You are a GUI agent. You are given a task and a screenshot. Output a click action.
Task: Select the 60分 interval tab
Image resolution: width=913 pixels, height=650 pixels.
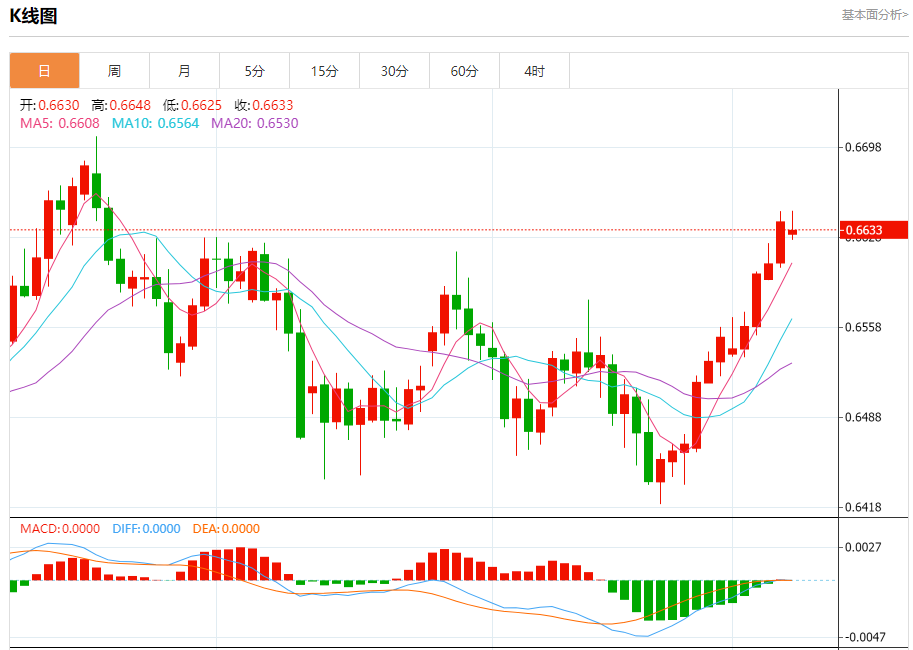coord(465,71)
